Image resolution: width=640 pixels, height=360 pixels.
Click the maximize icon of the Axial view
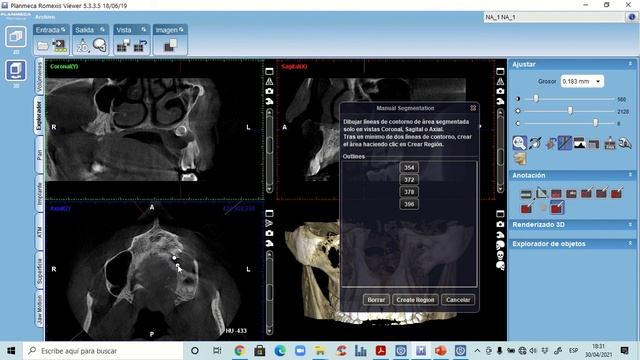269,213
